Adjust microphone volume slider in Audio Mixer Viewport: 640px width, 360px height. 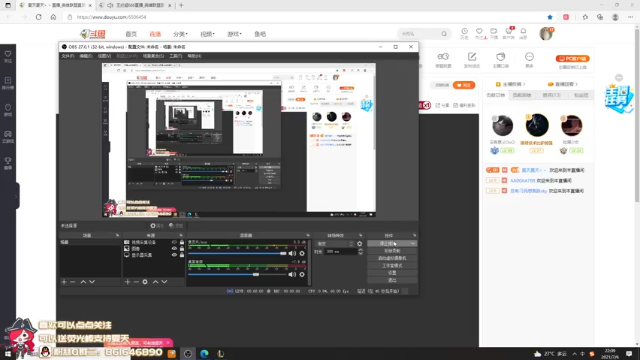pyautogui.click(x=237, y=253)
